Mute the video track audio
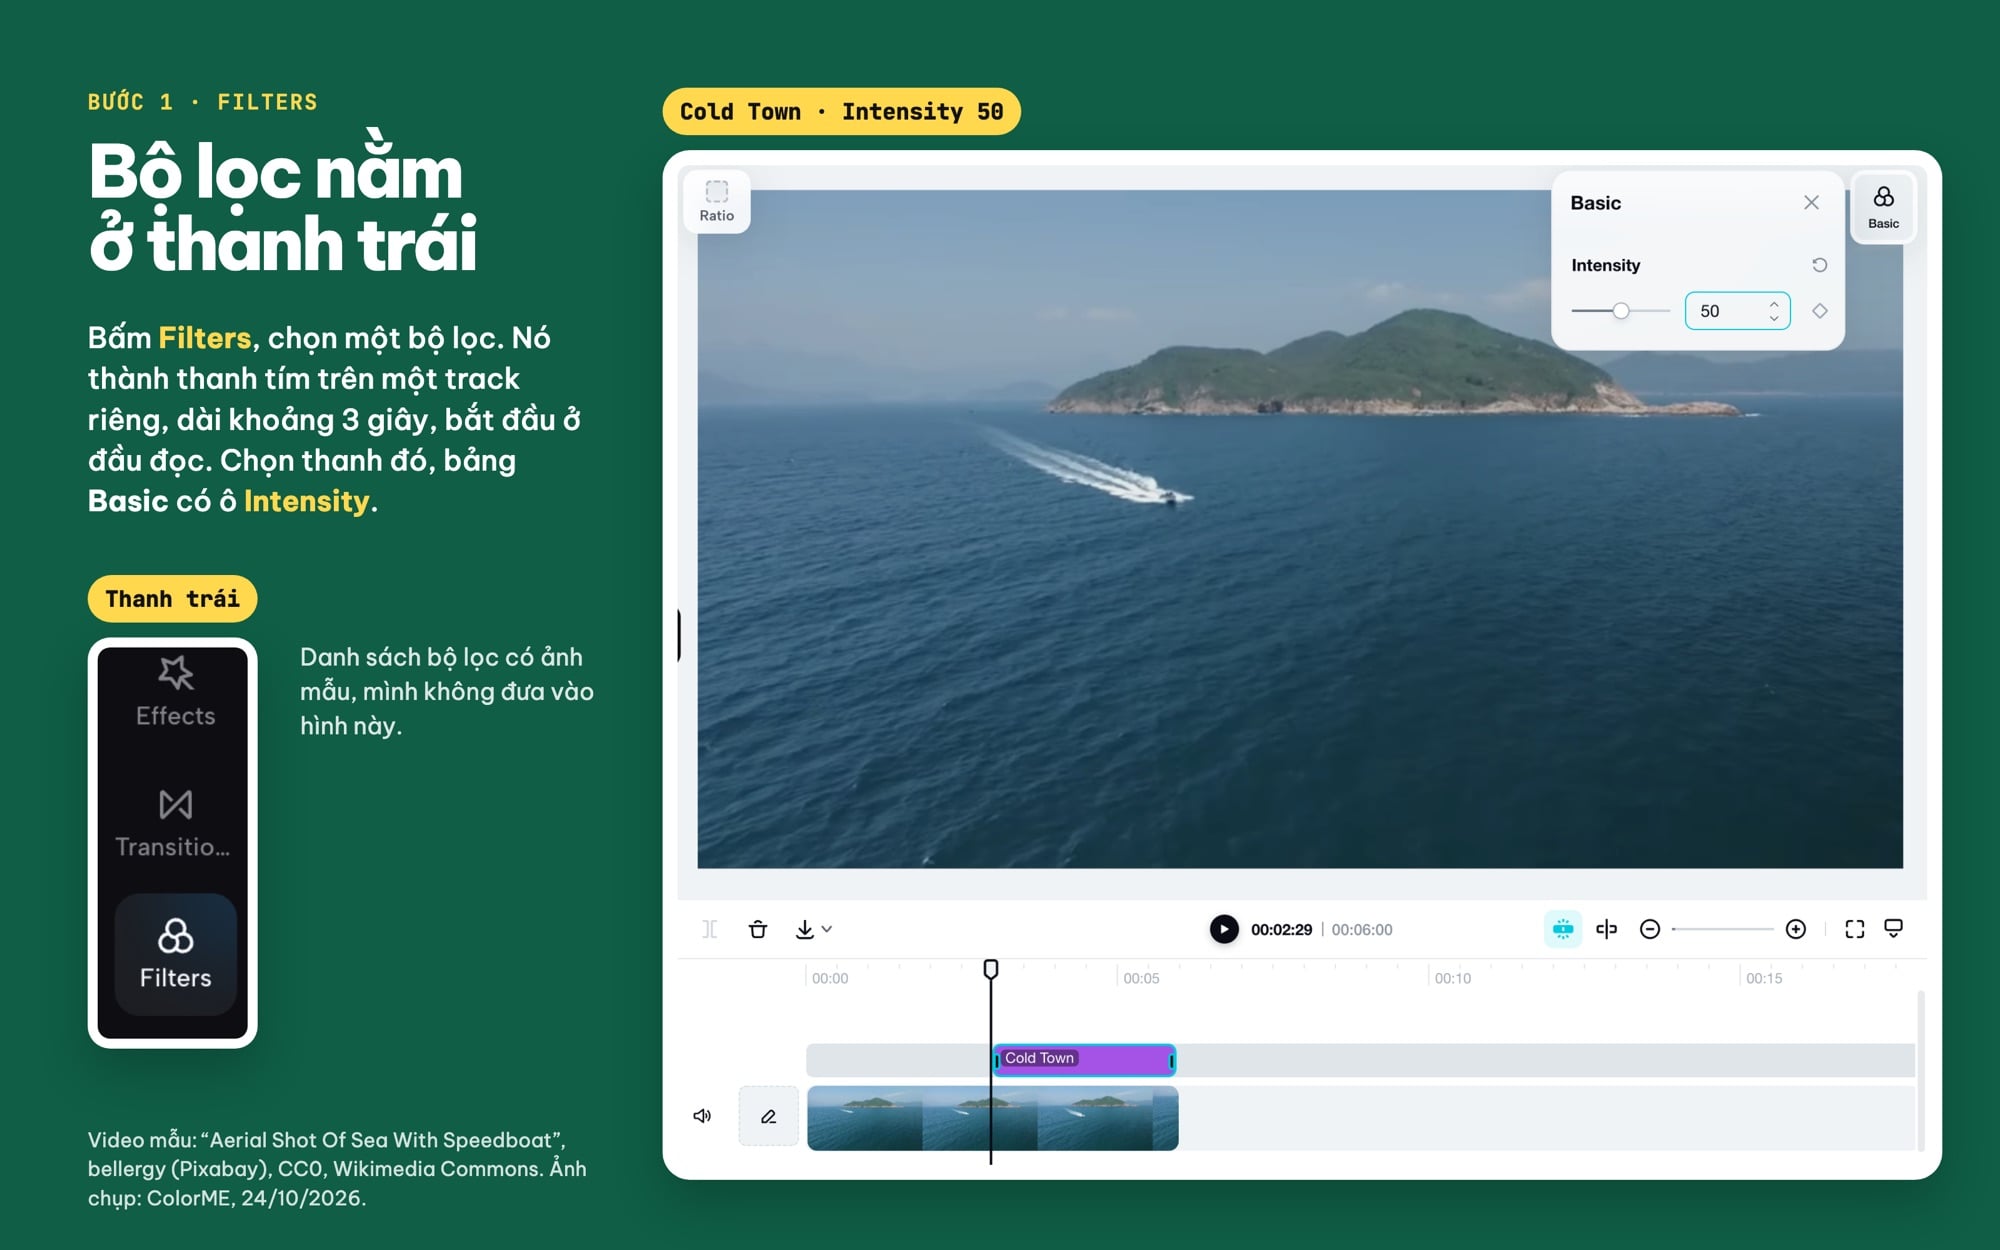The height and width of the screenshot is (1250, 2000). pos(702,1116)
